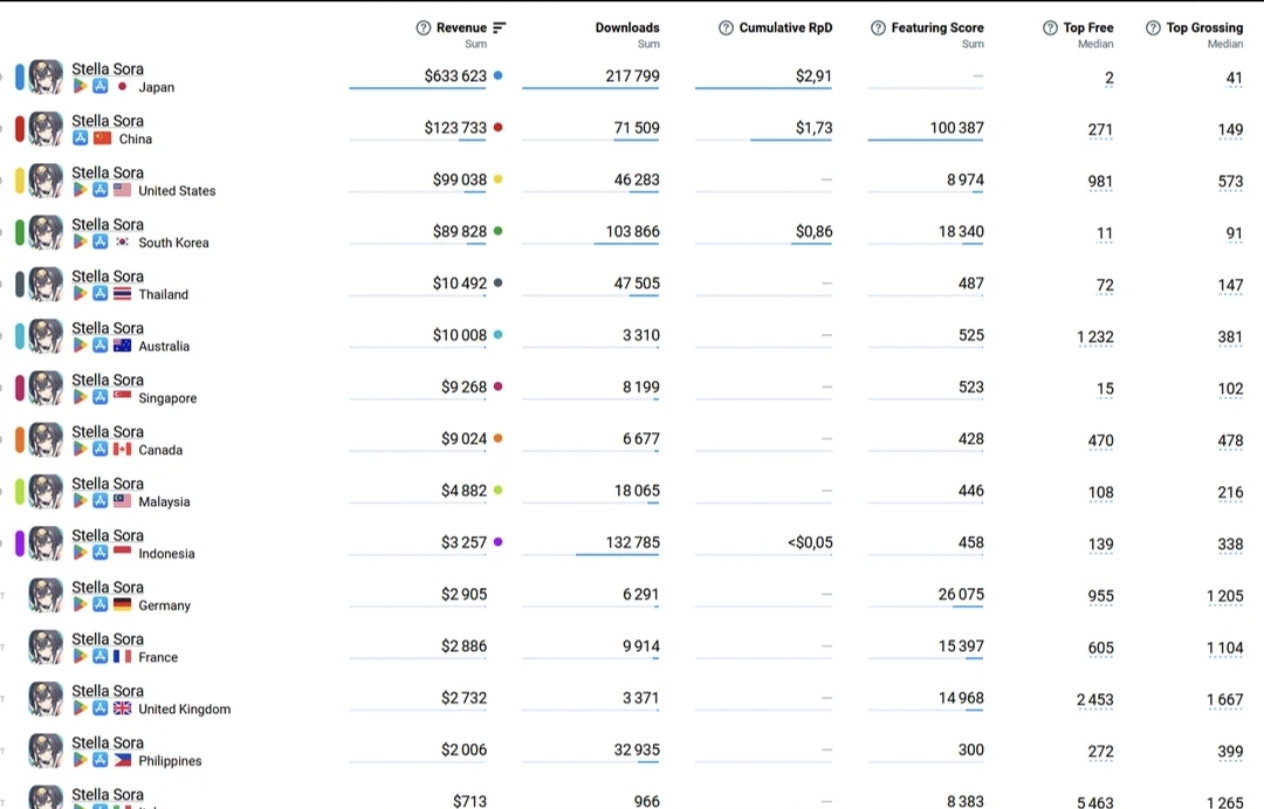Click Stella Sora app icon in Japan row

pyautogui.click(x=45, y=77)
